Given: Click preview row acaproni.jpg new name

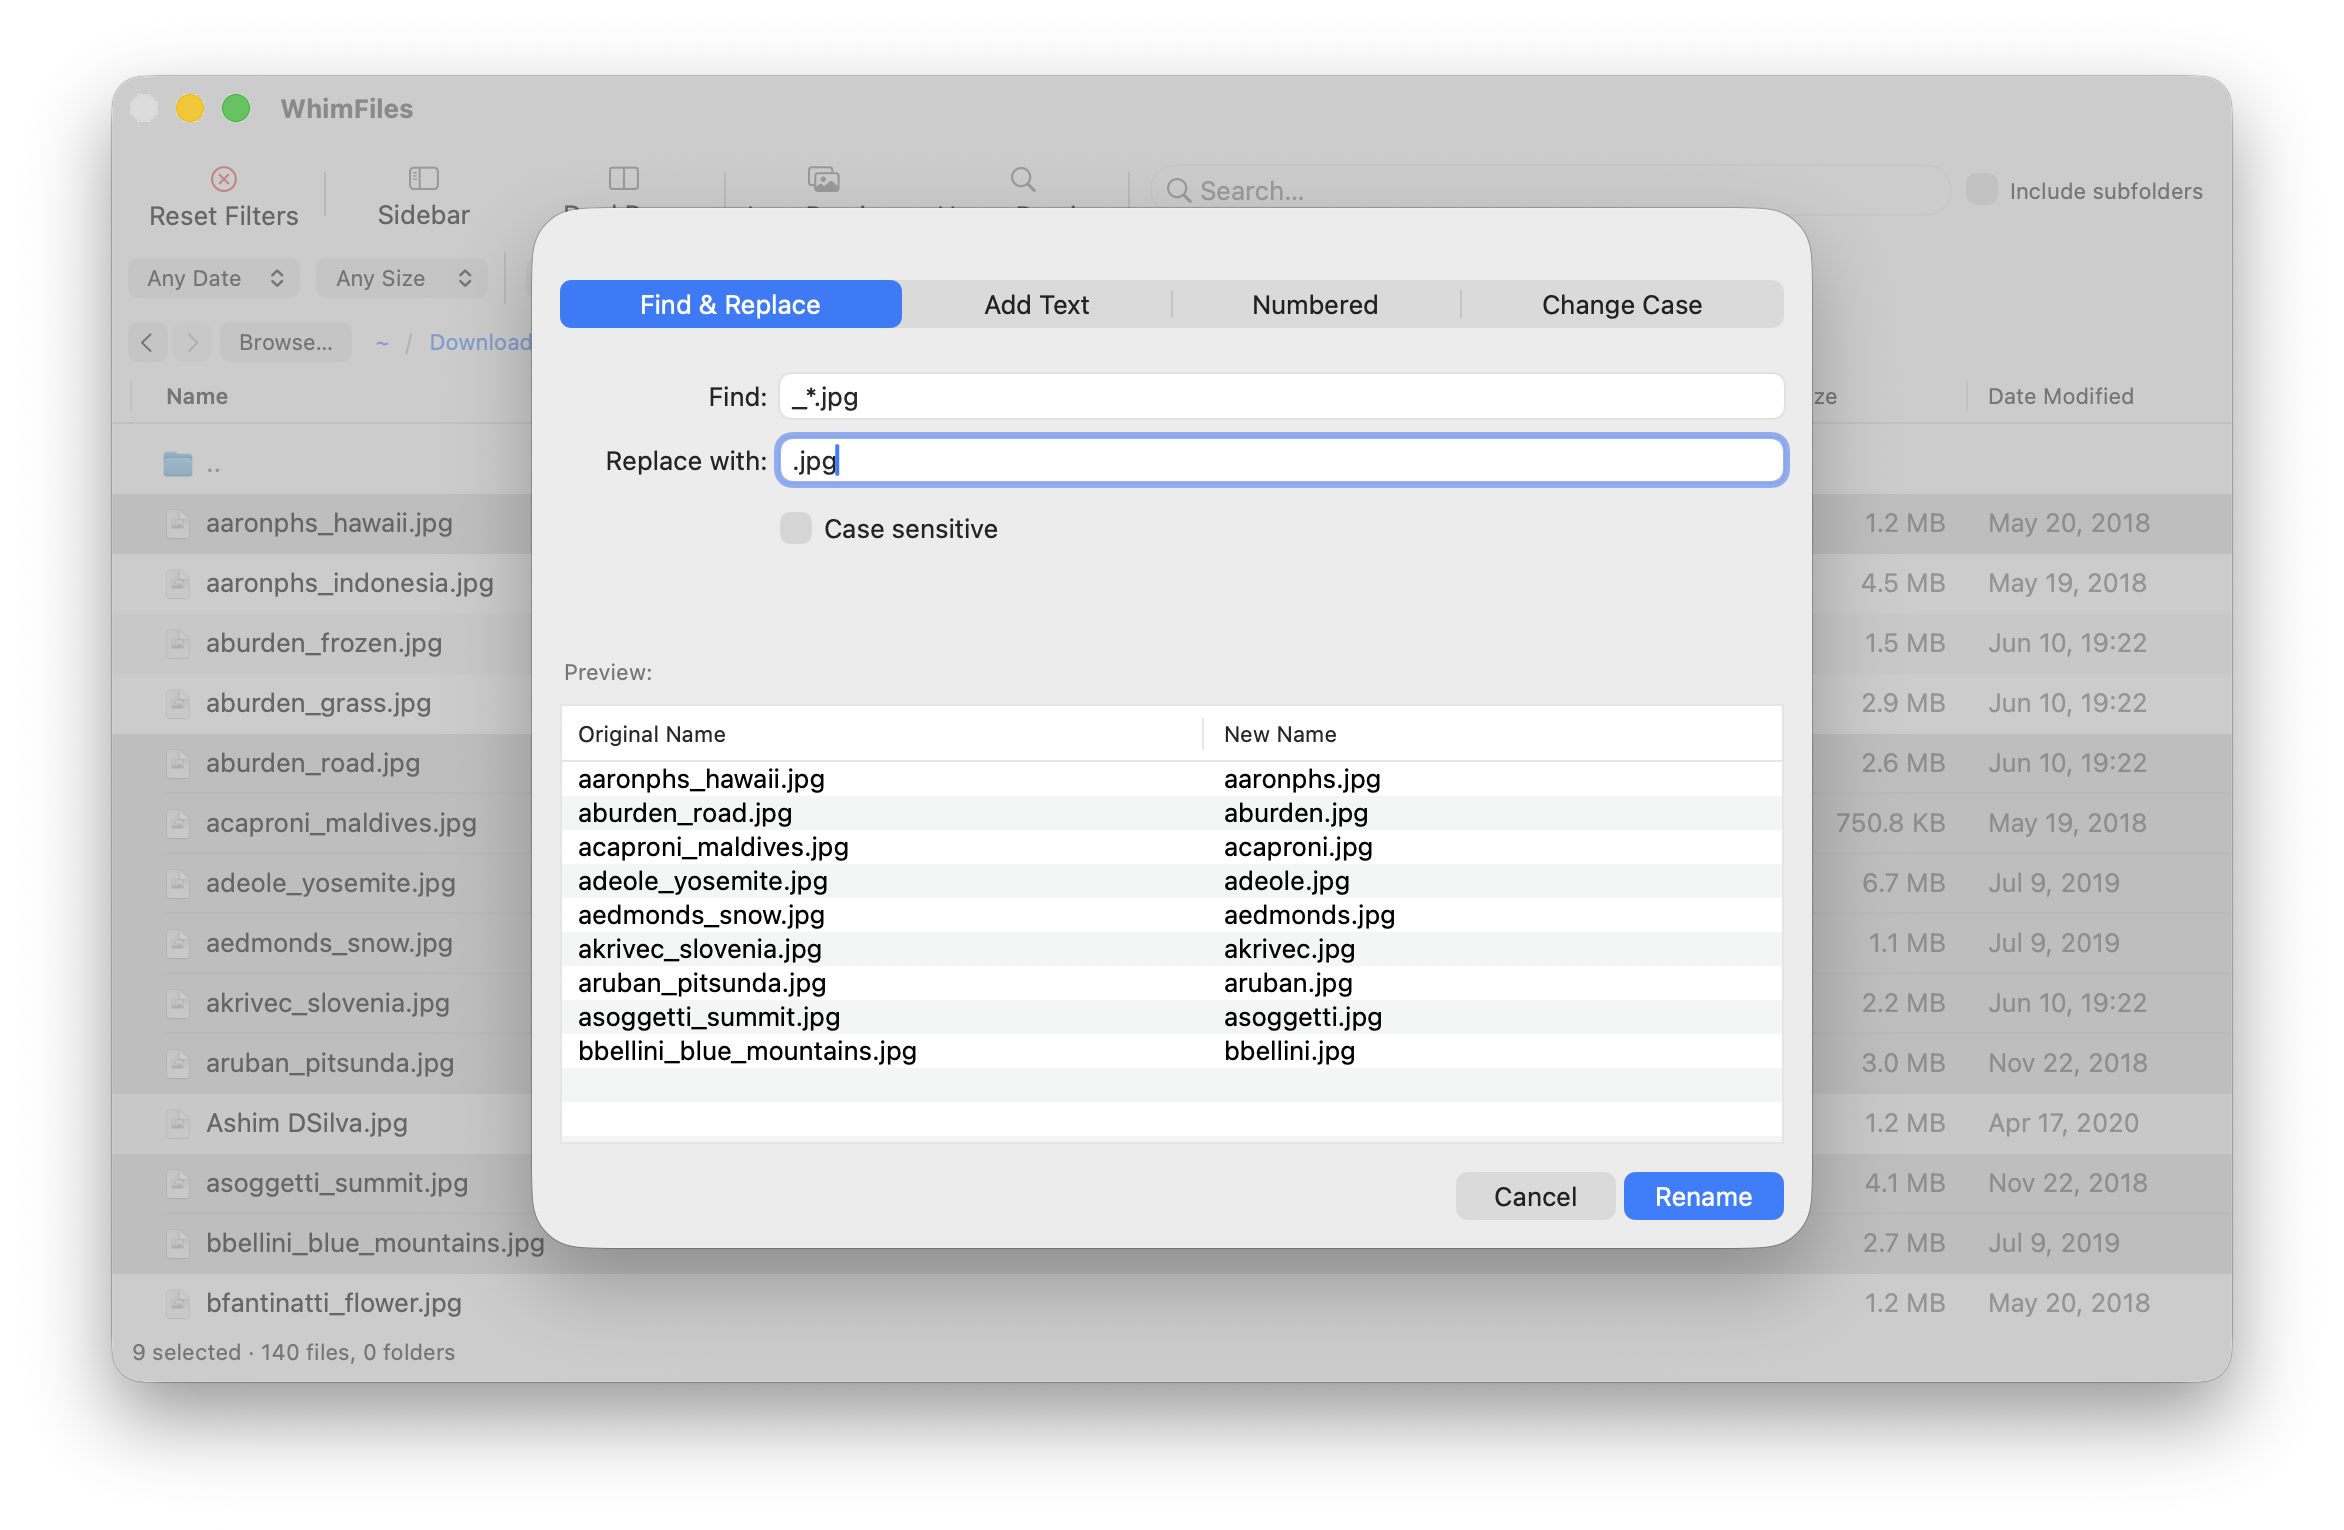Looking at the screenshot, I should [x=1298, y=847].
